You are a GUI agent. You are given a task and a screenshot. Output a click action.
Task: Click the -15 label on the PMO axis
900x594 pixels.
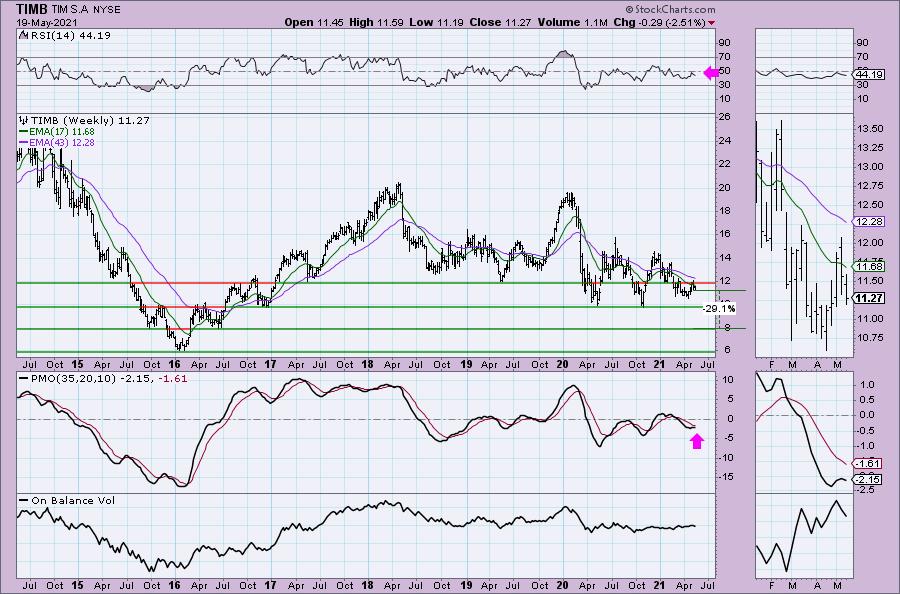pyautogui.click(x=726, y=476)
